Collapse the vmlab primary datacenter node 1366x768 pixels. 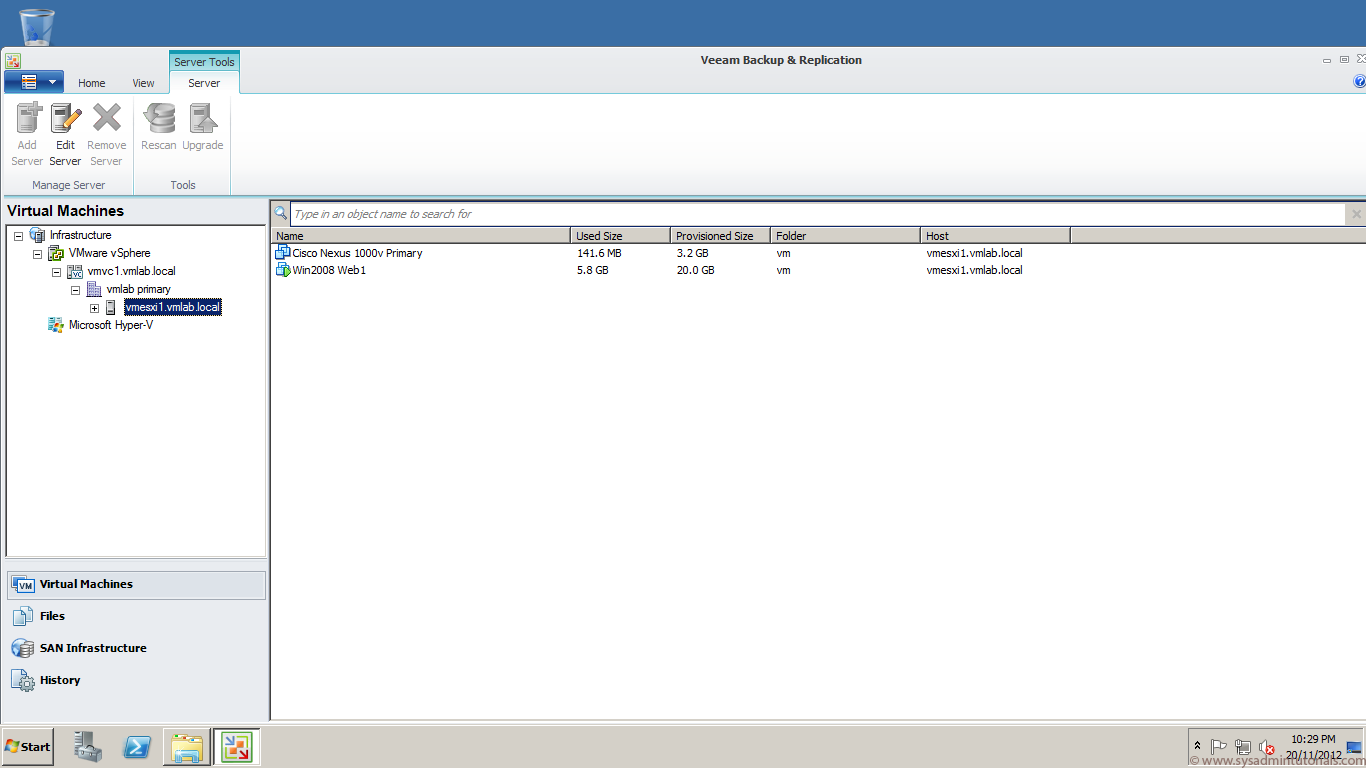(x=75, y=289)
